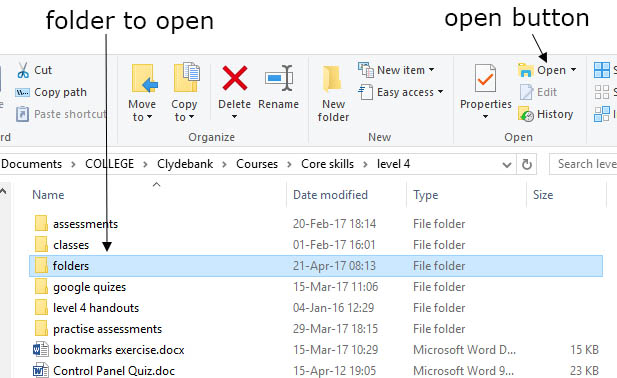Viewport: 617px width, 378px height.
Task: Click the Cut scissors icon
Action: 23,70
